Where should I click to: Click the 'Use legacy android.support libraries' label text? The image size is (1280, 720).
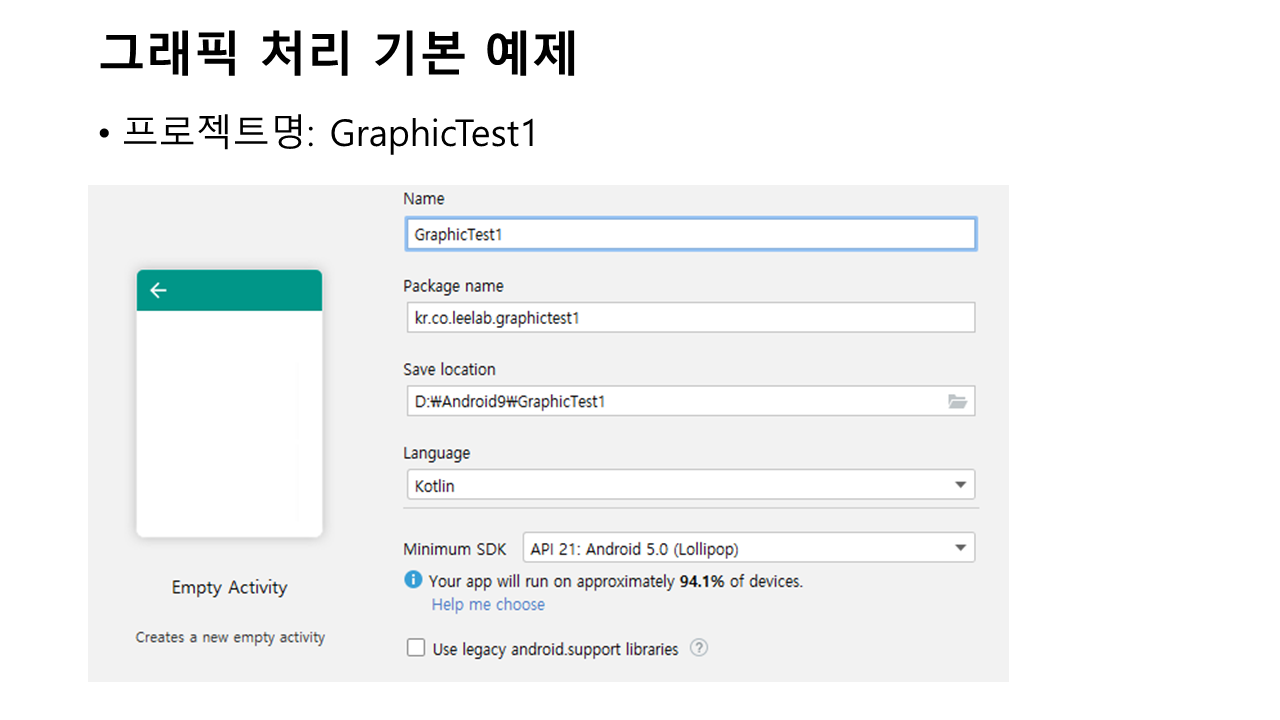(555, 649)
